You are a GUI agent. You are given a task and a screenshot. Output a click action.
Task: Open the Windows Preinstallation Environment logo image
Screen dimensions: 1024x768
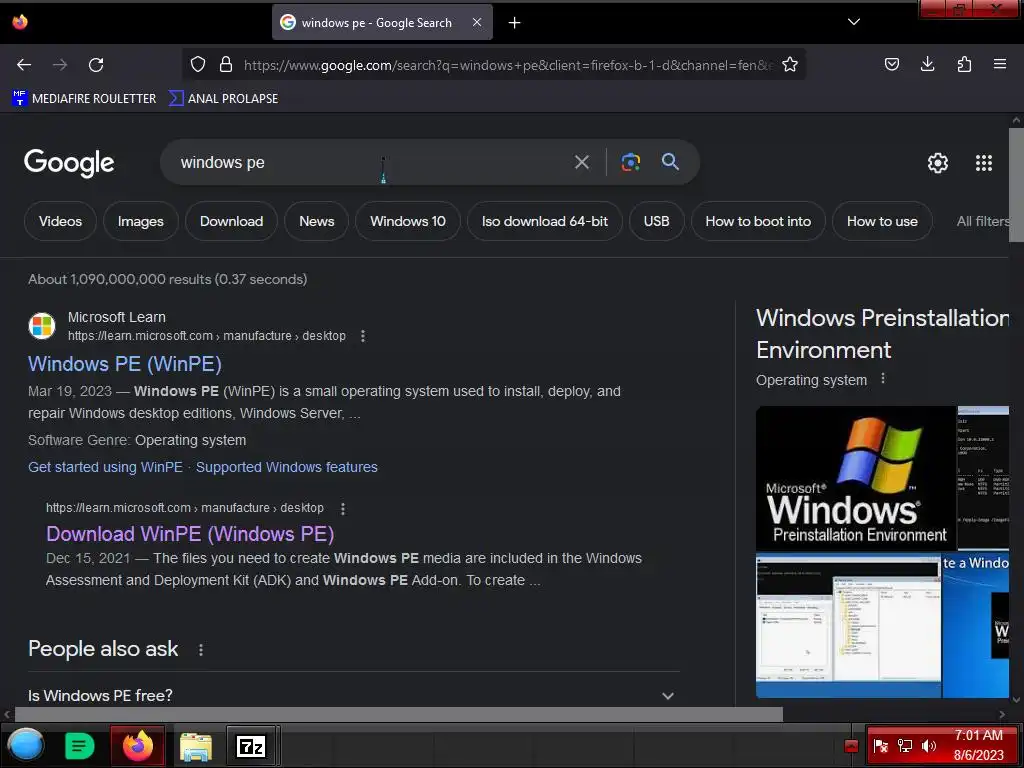[856, 478]
